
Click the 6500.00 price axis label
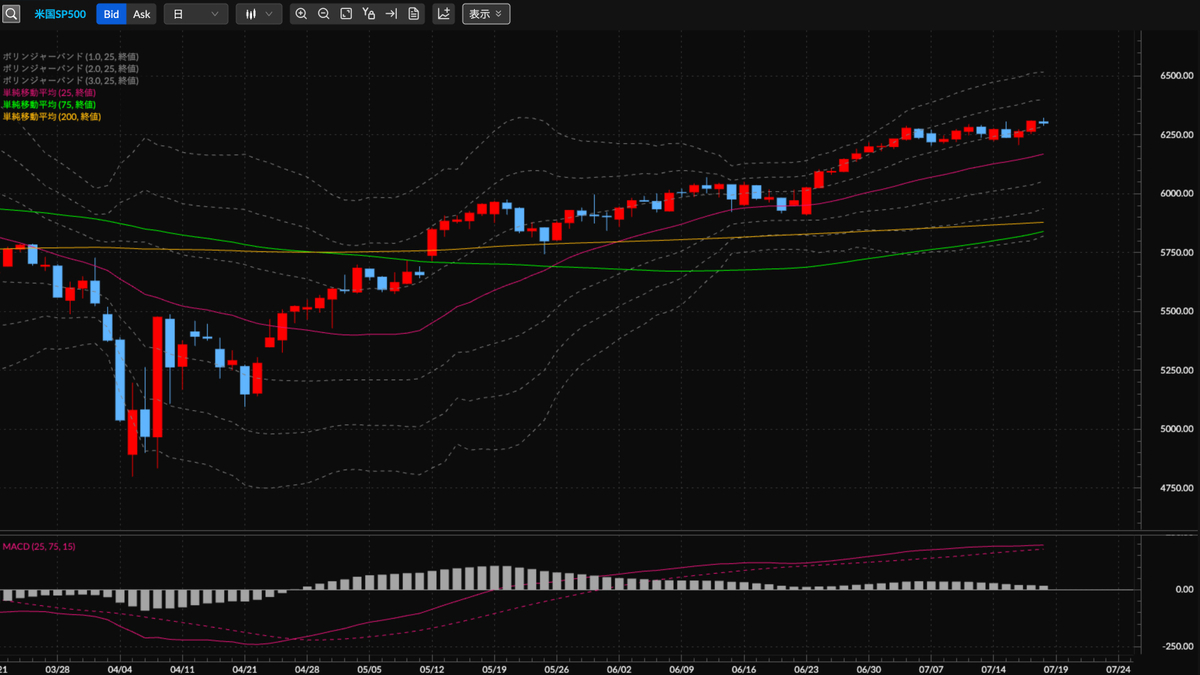click(x=1177, y=75)
